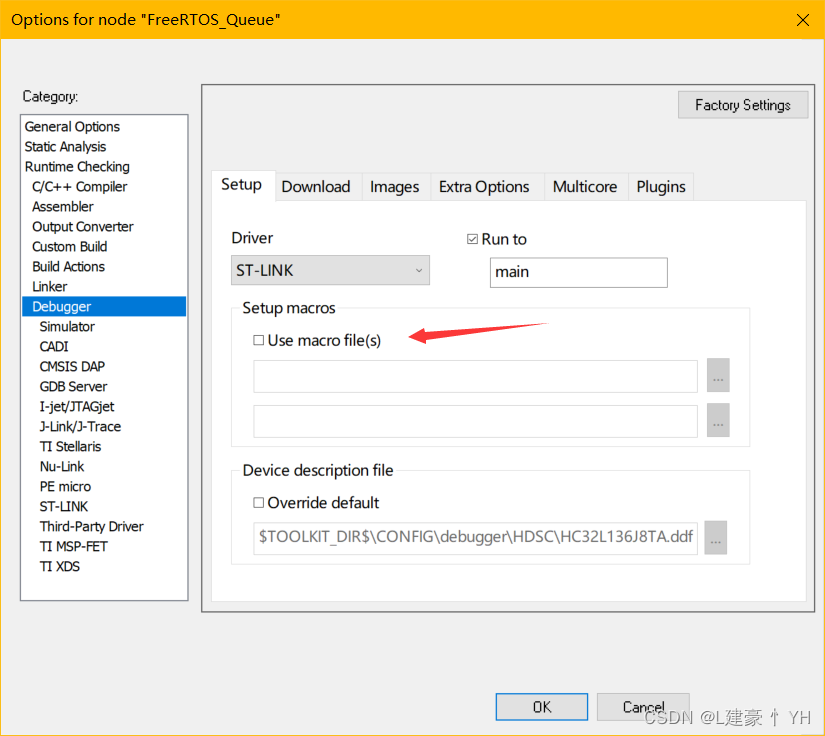825x736 pixels.
Task: Click the device description file path field
Action: click(475, 538)
